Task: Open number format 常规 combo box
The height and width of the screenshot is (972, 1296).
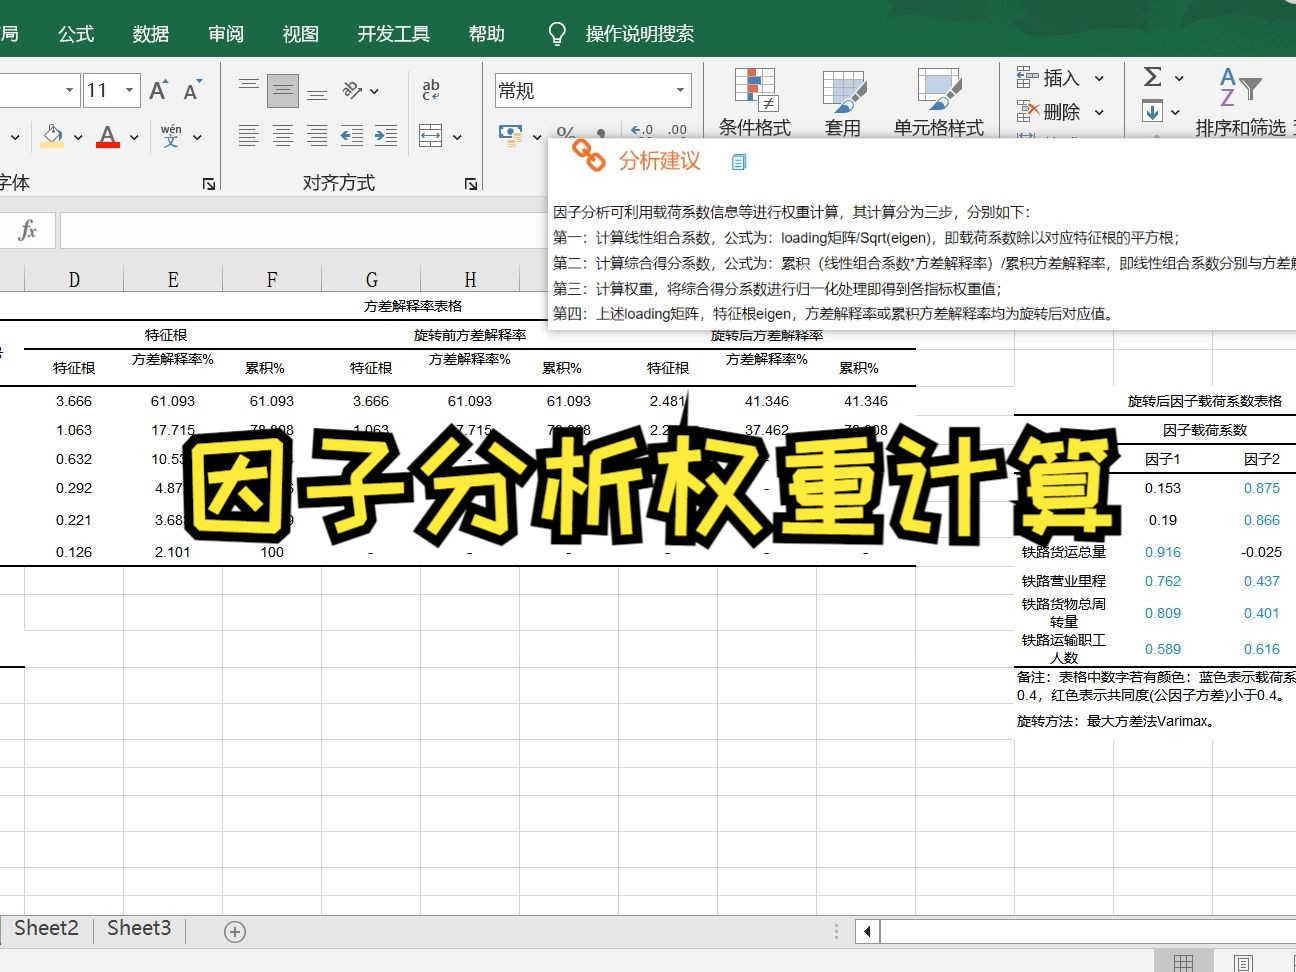Action: (x=593, y=90)
